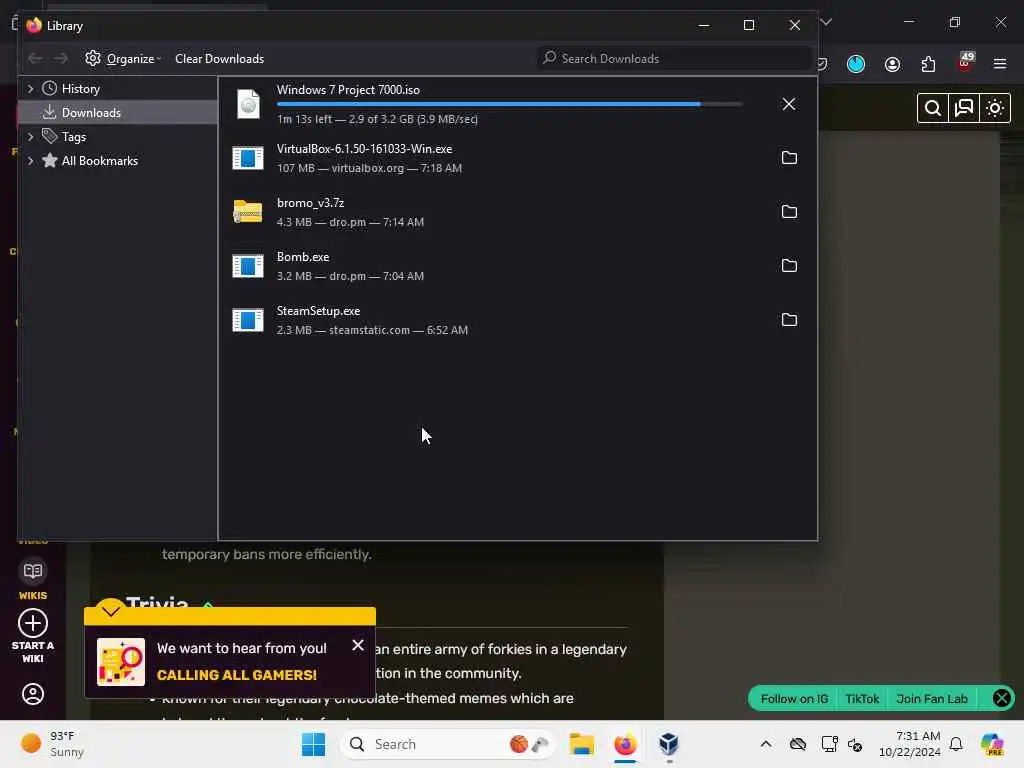Open the clock showing 7:31 AM
Image resolution: width=1024 pixels, height=768 pixels.
[909, 744]
